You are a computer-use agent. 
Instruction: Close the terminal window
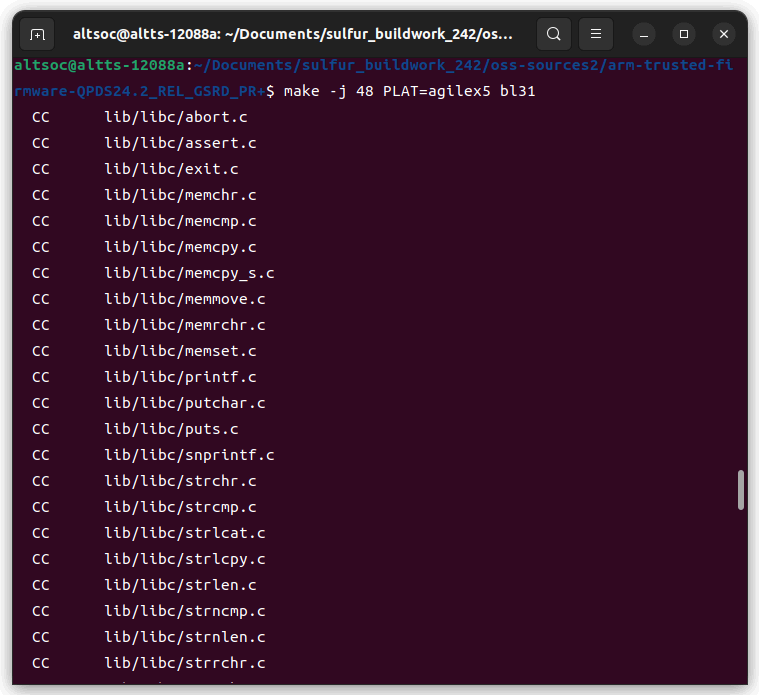click(x=724, y=34)
